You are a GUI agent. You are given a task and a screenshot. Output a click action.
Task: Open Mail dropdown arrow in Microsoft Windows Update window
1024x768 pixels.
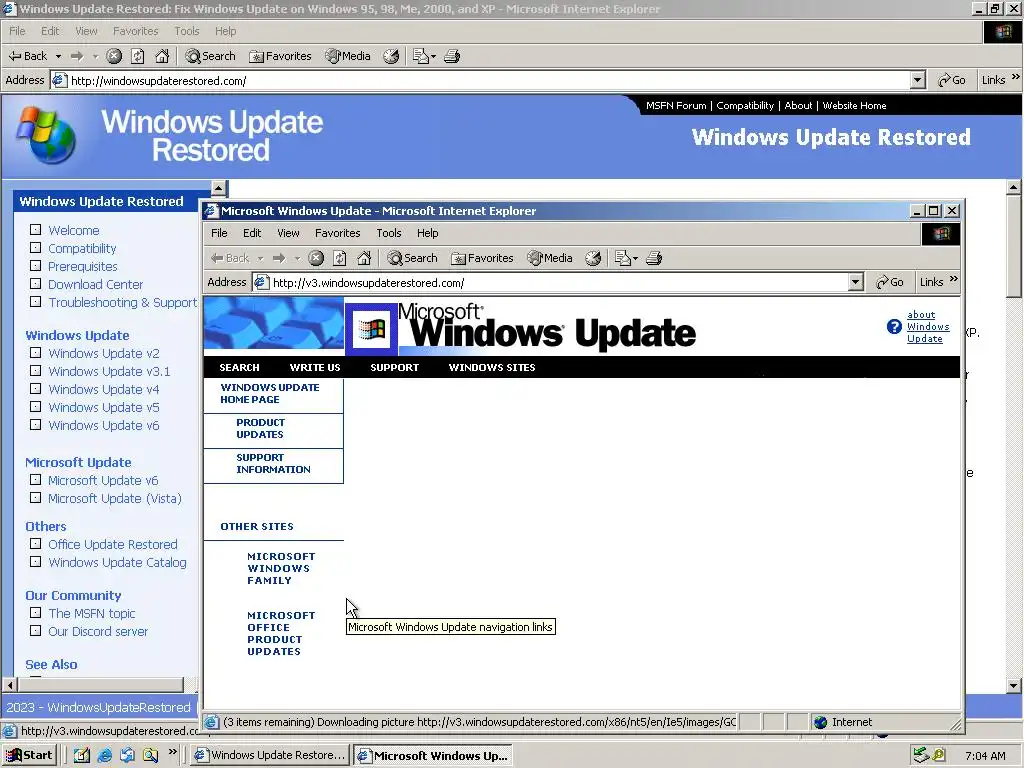(x=635, y=259)
